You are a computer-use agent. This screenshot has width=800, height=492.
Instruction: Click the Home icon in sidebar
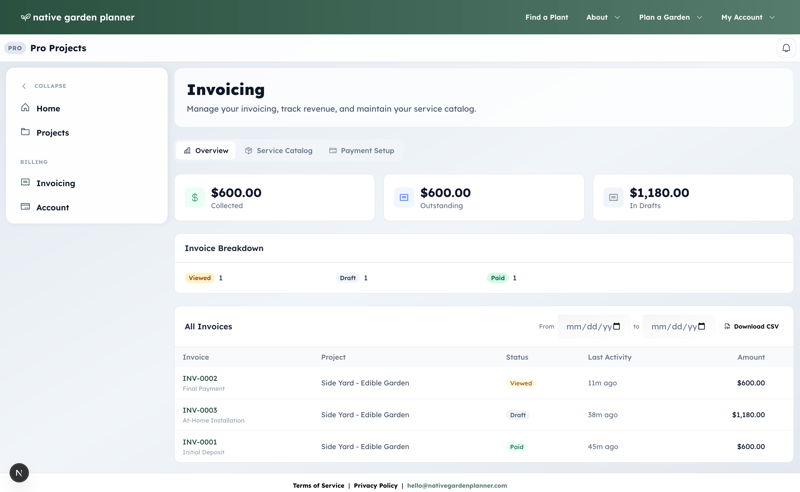tap(26, 108)
